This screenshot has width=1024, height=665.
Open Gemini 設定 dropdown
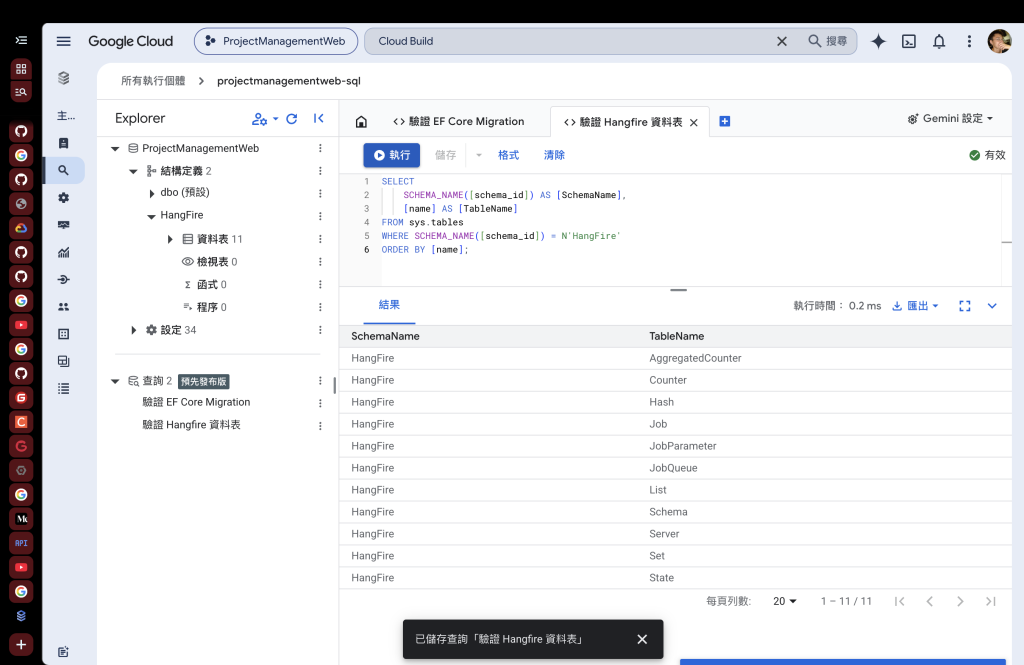950,118
